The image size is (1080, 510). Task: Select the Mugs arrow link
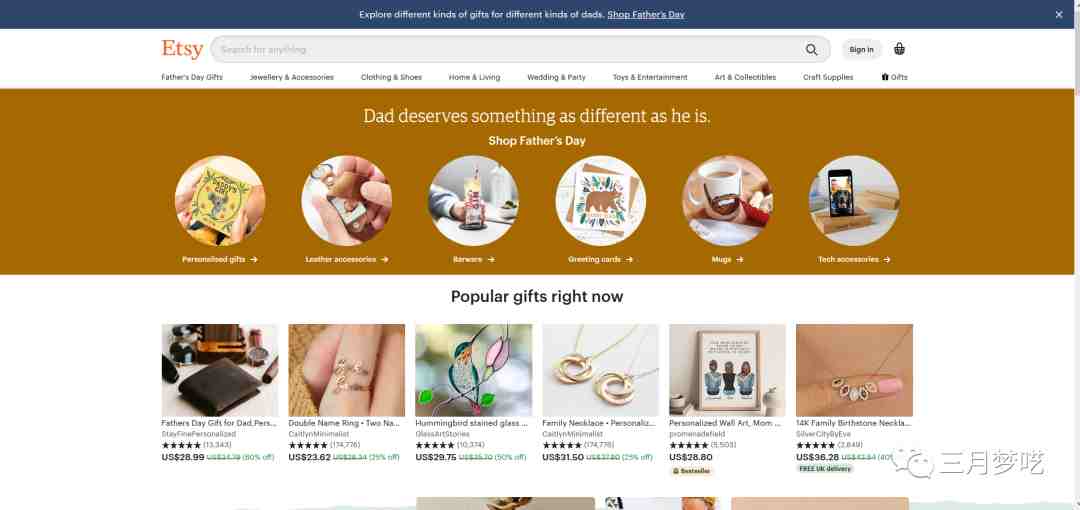727,260
